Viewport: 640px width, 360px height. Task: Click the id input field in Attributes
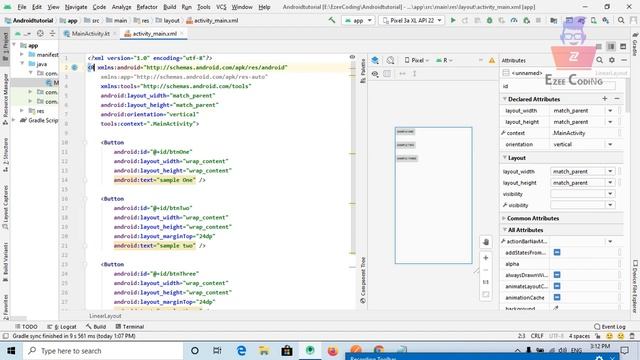coord(582,86)
